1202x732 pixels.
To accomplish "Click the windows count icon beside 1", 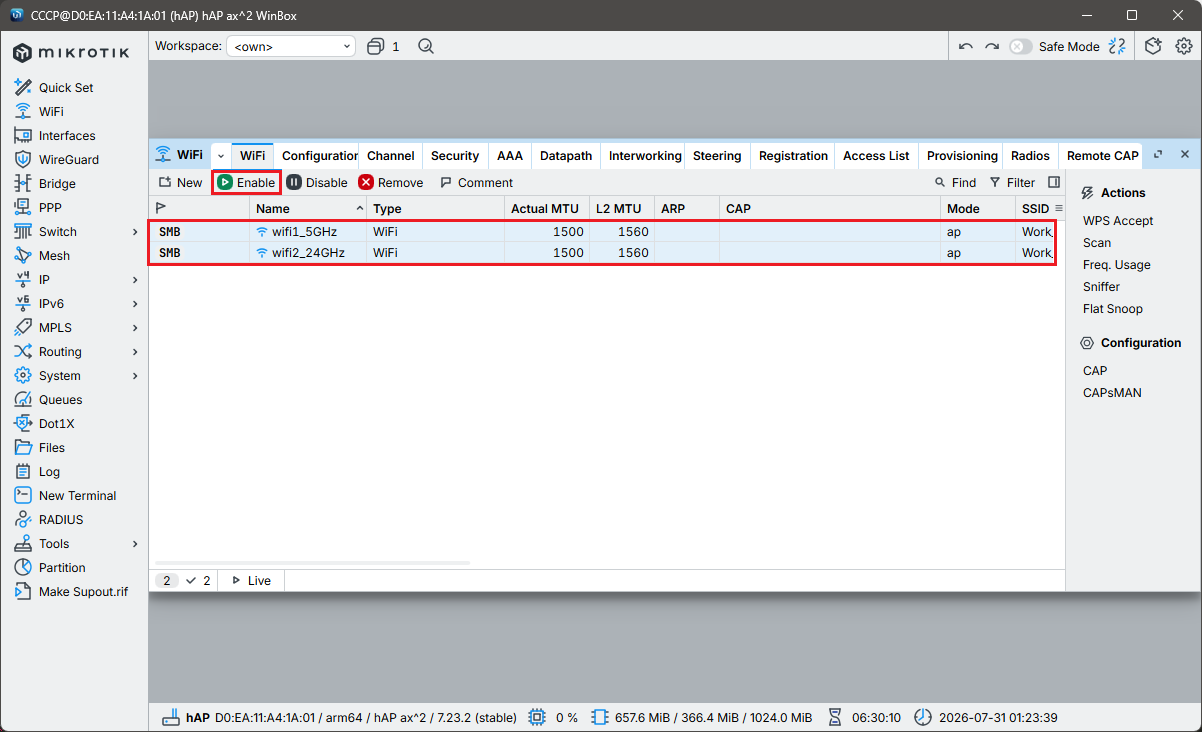I will tap(376, 46).
